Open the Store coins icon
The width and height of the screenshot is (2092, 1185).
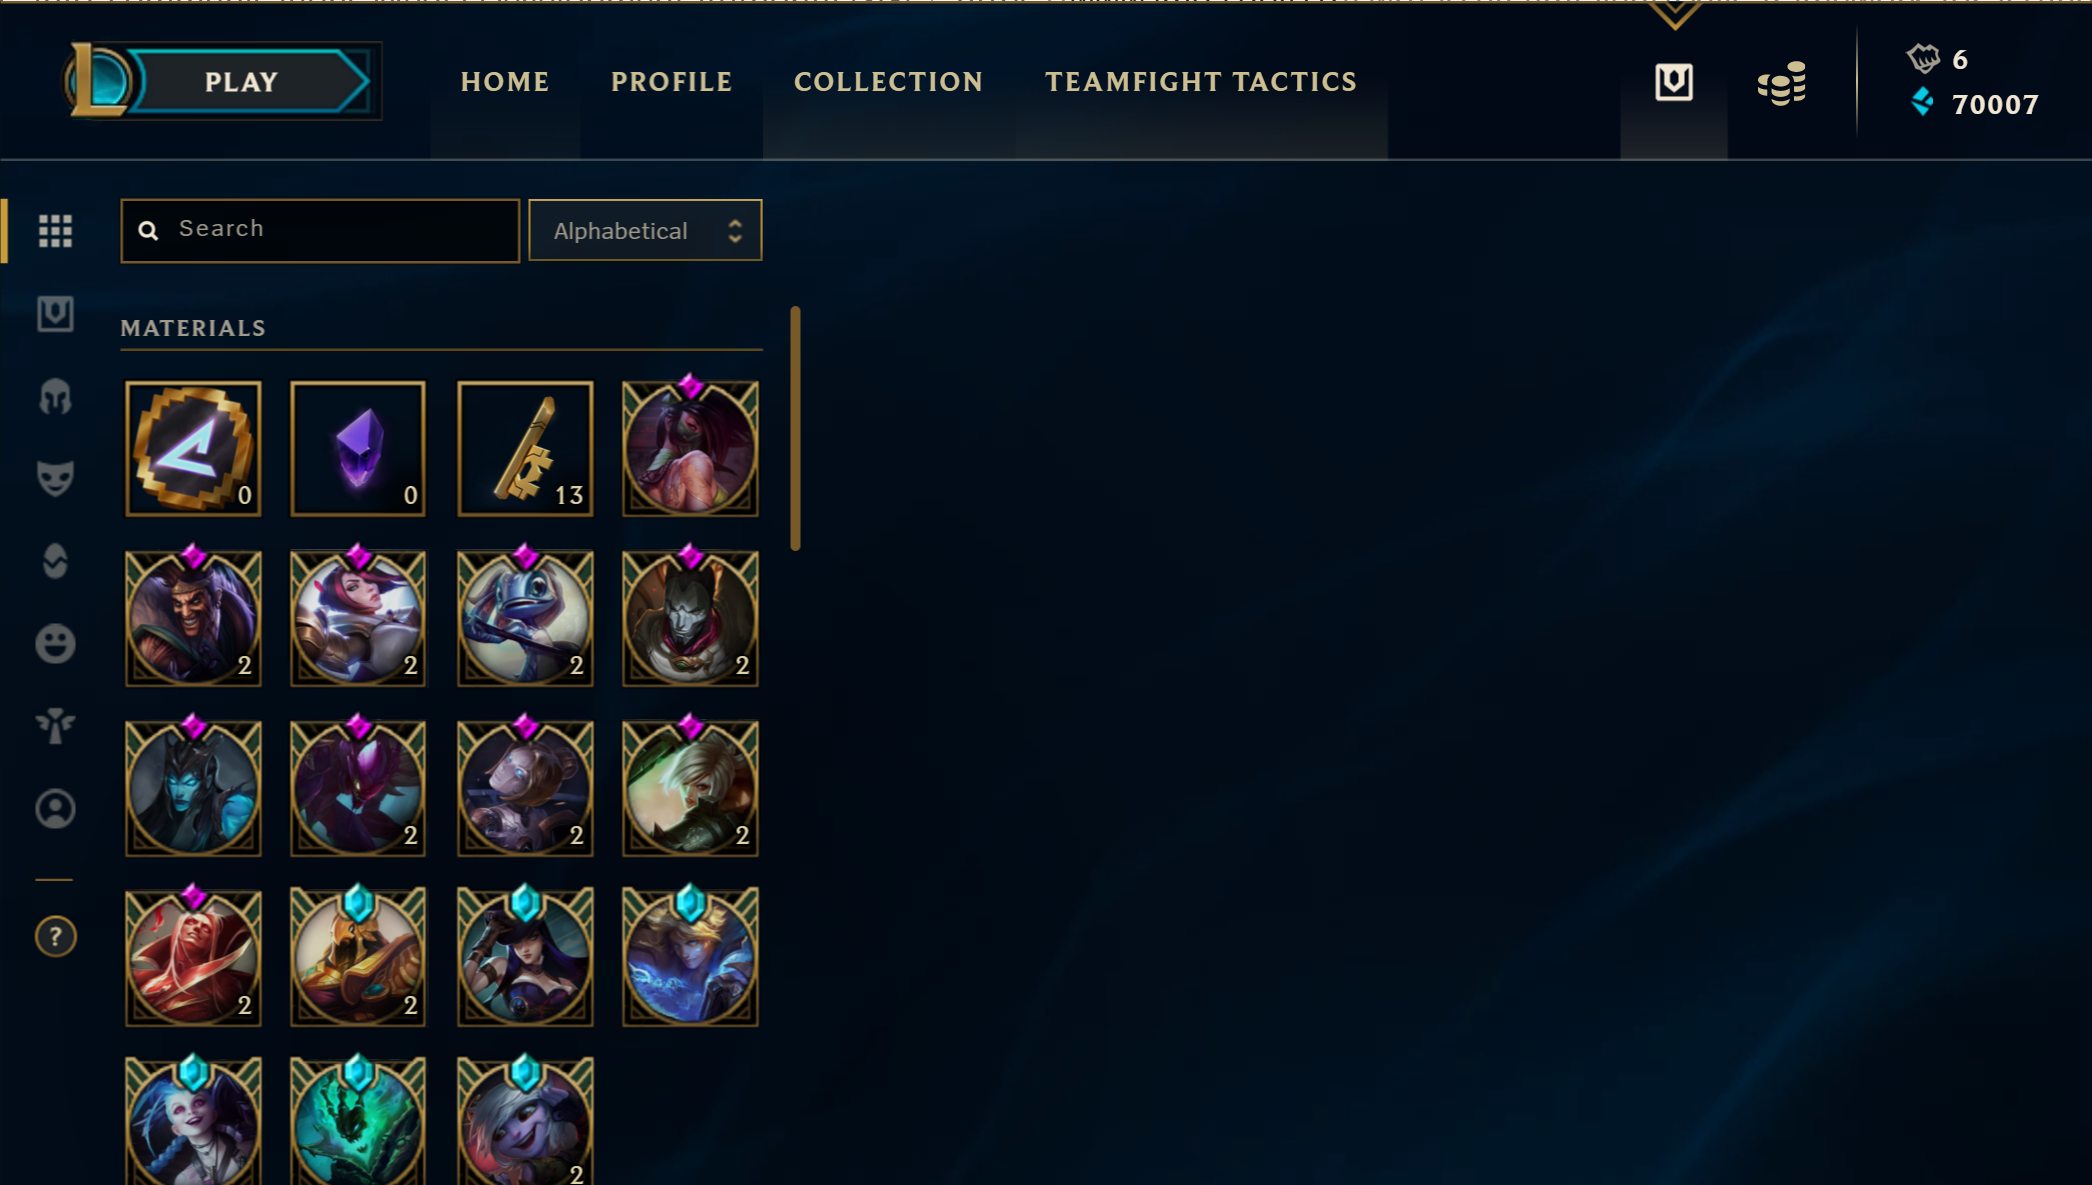click(x=1782, y=83)
